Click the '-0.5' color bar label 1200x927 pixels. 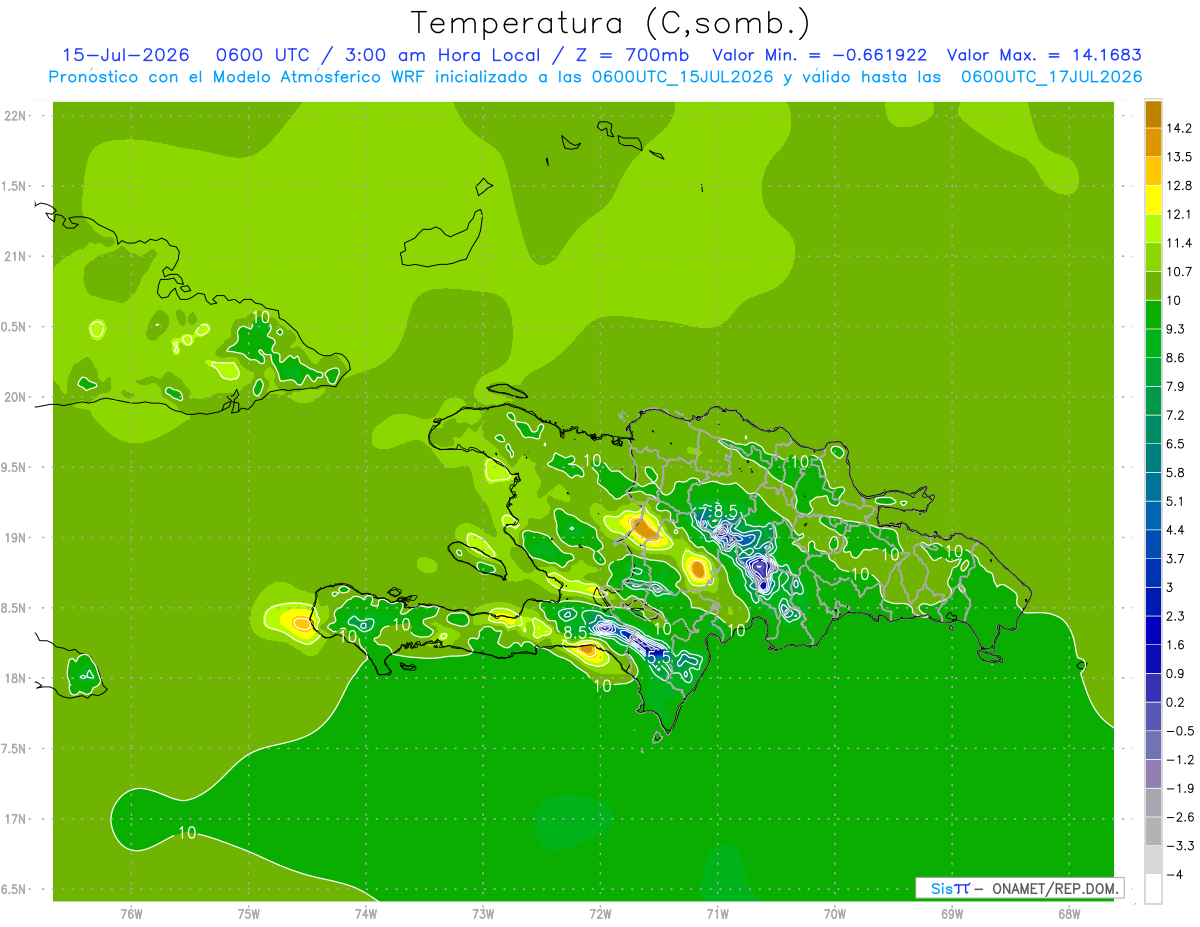1180,731
